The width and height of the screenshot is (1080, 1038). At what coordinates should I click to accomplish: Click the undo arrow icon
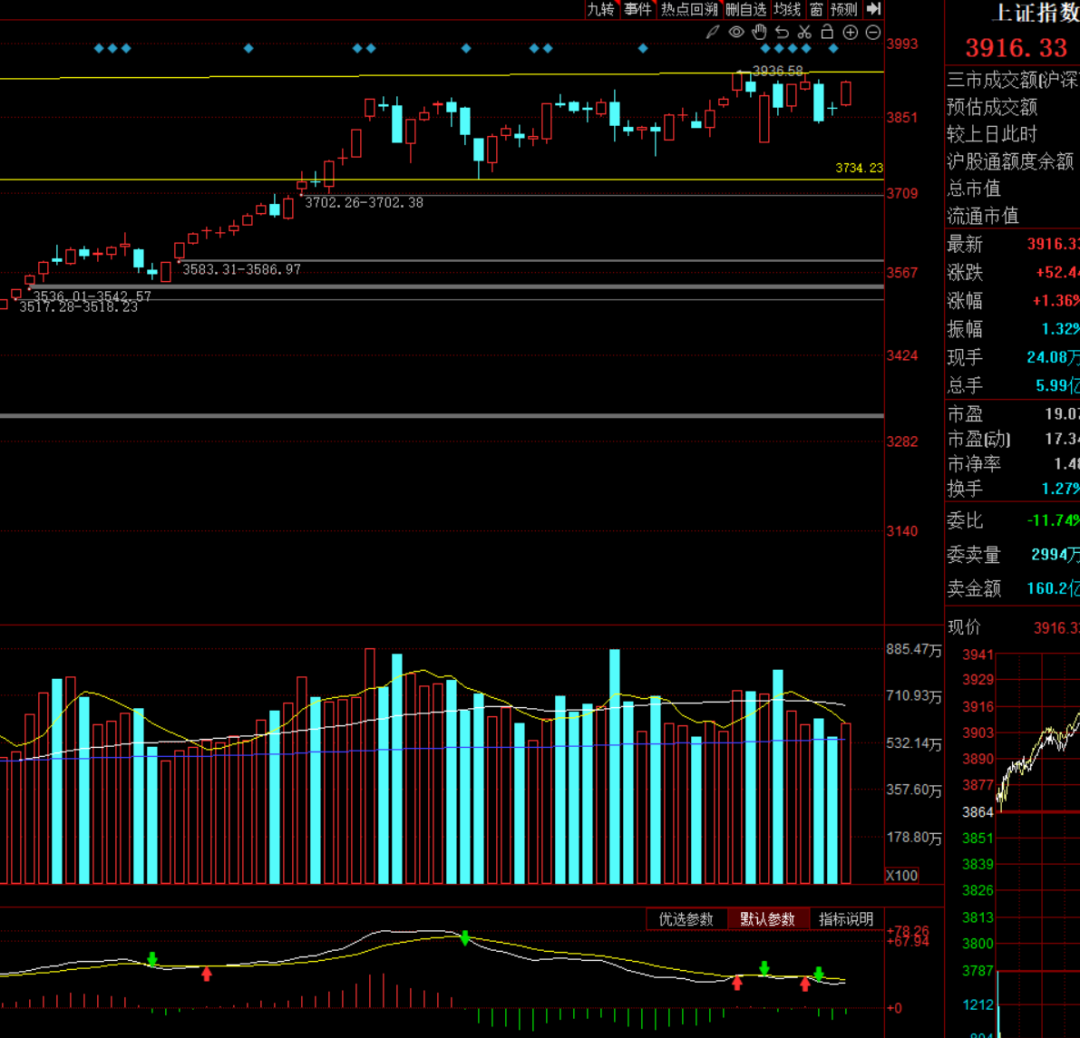782,32
